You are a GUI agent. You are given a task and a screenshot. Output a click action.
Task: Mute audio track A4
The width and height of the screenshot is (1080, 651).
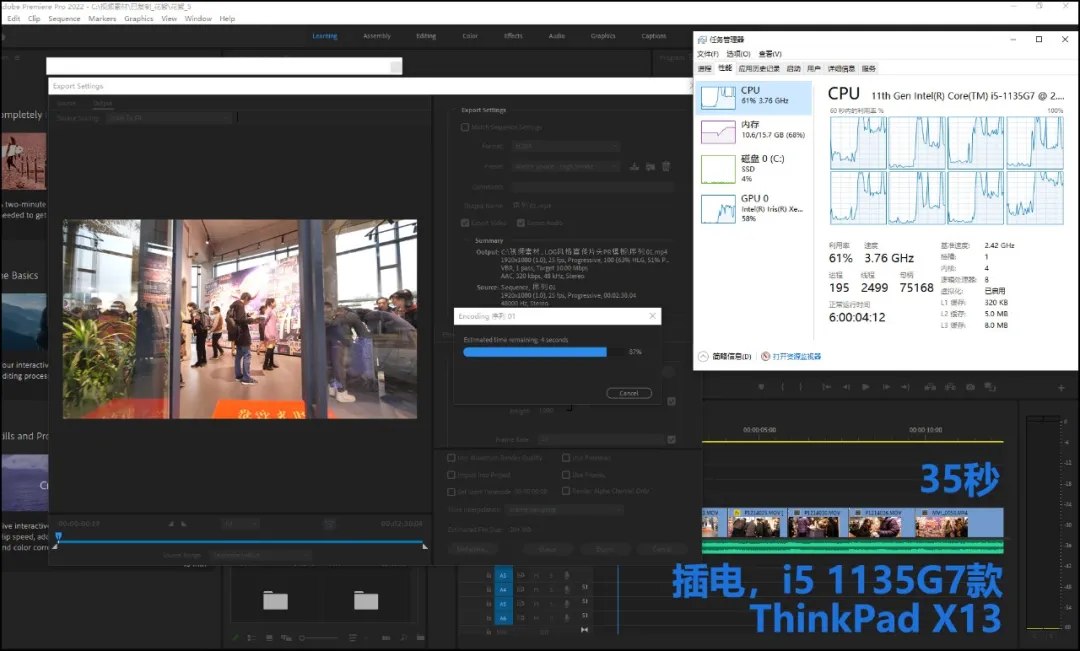coord(537,590)
